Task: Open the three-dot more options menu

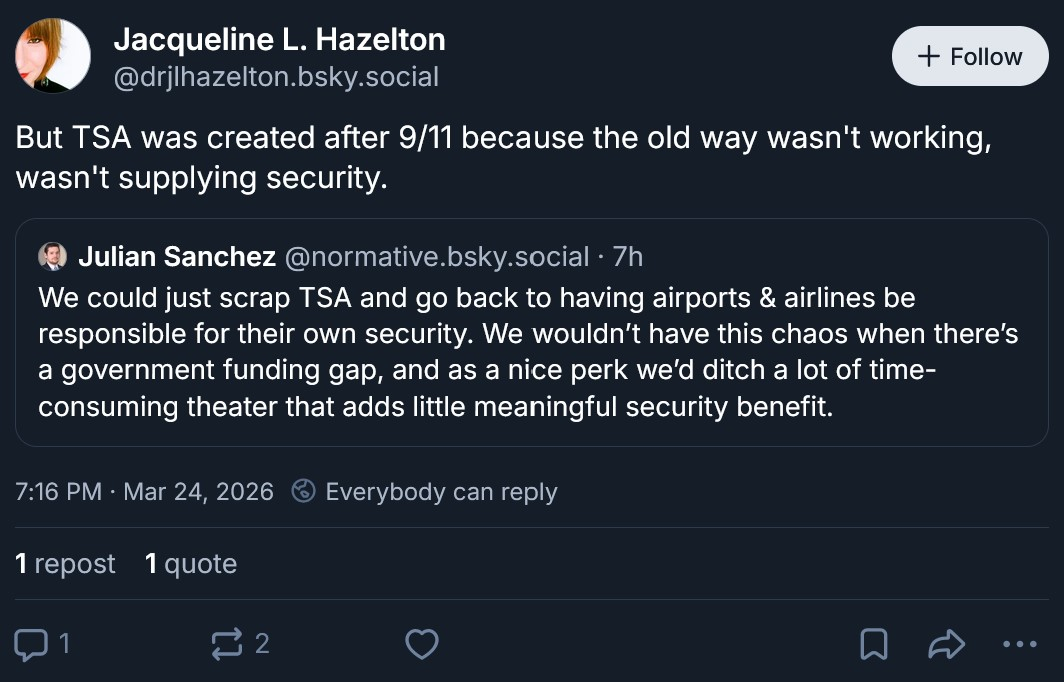Action: (1019, 645)
